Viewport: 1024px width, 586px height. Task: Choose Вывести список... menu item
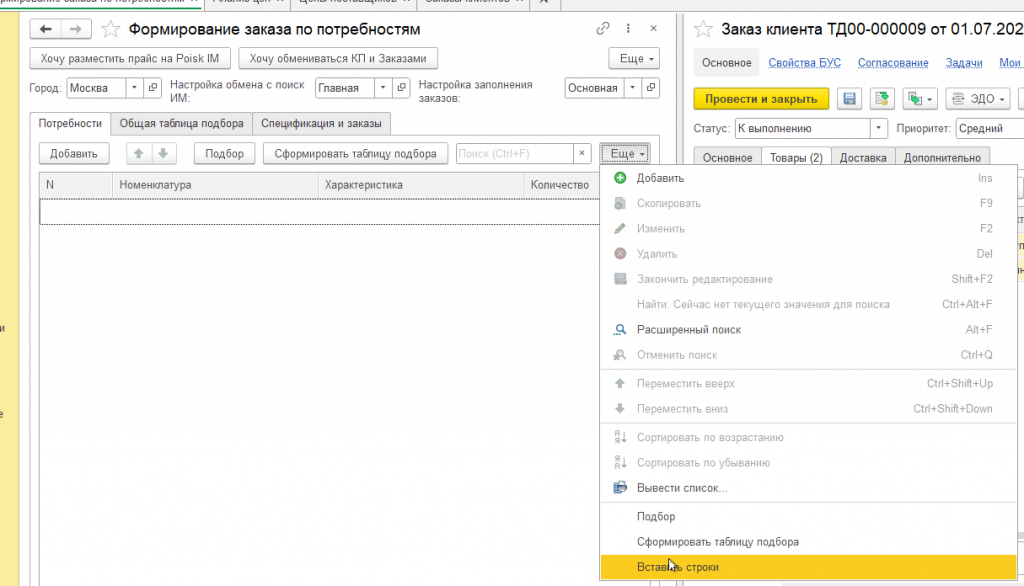click(808, 488)
